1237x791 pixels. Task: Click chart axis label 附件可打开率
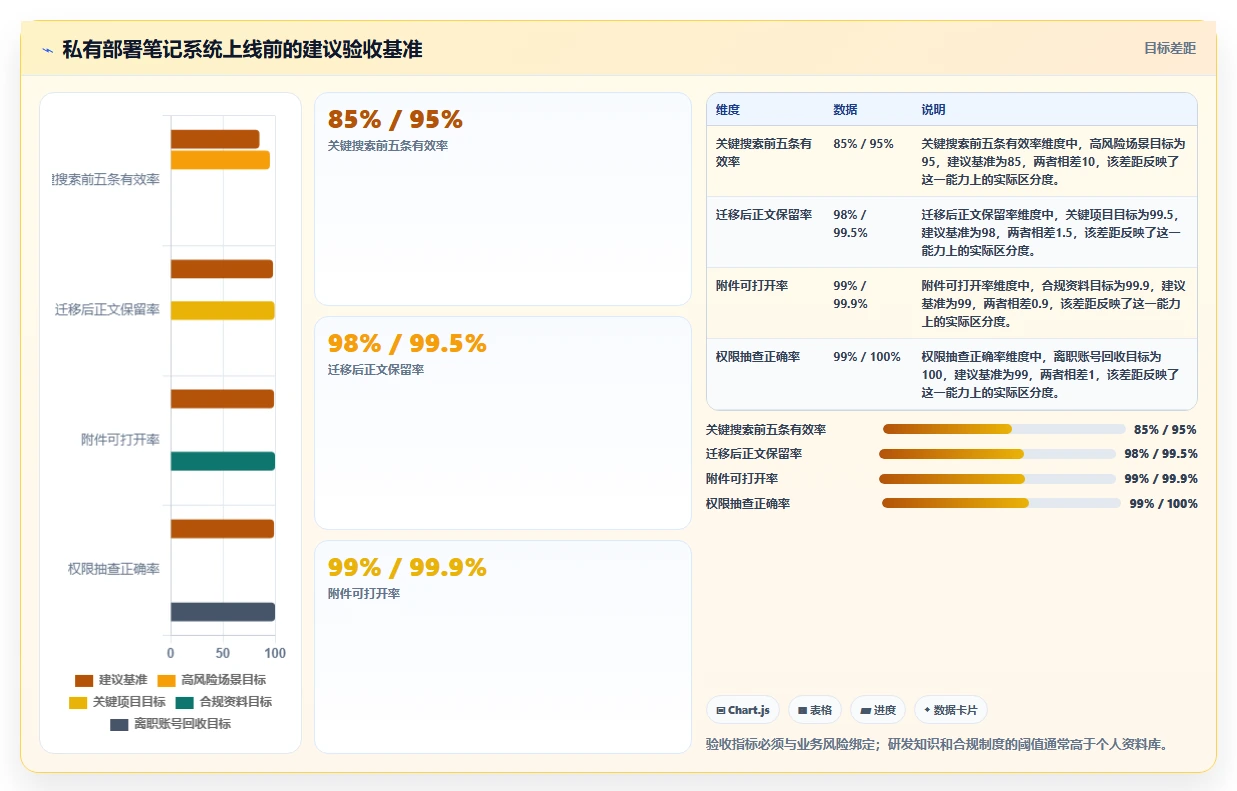pyautogui.click(x=120, y=440)
